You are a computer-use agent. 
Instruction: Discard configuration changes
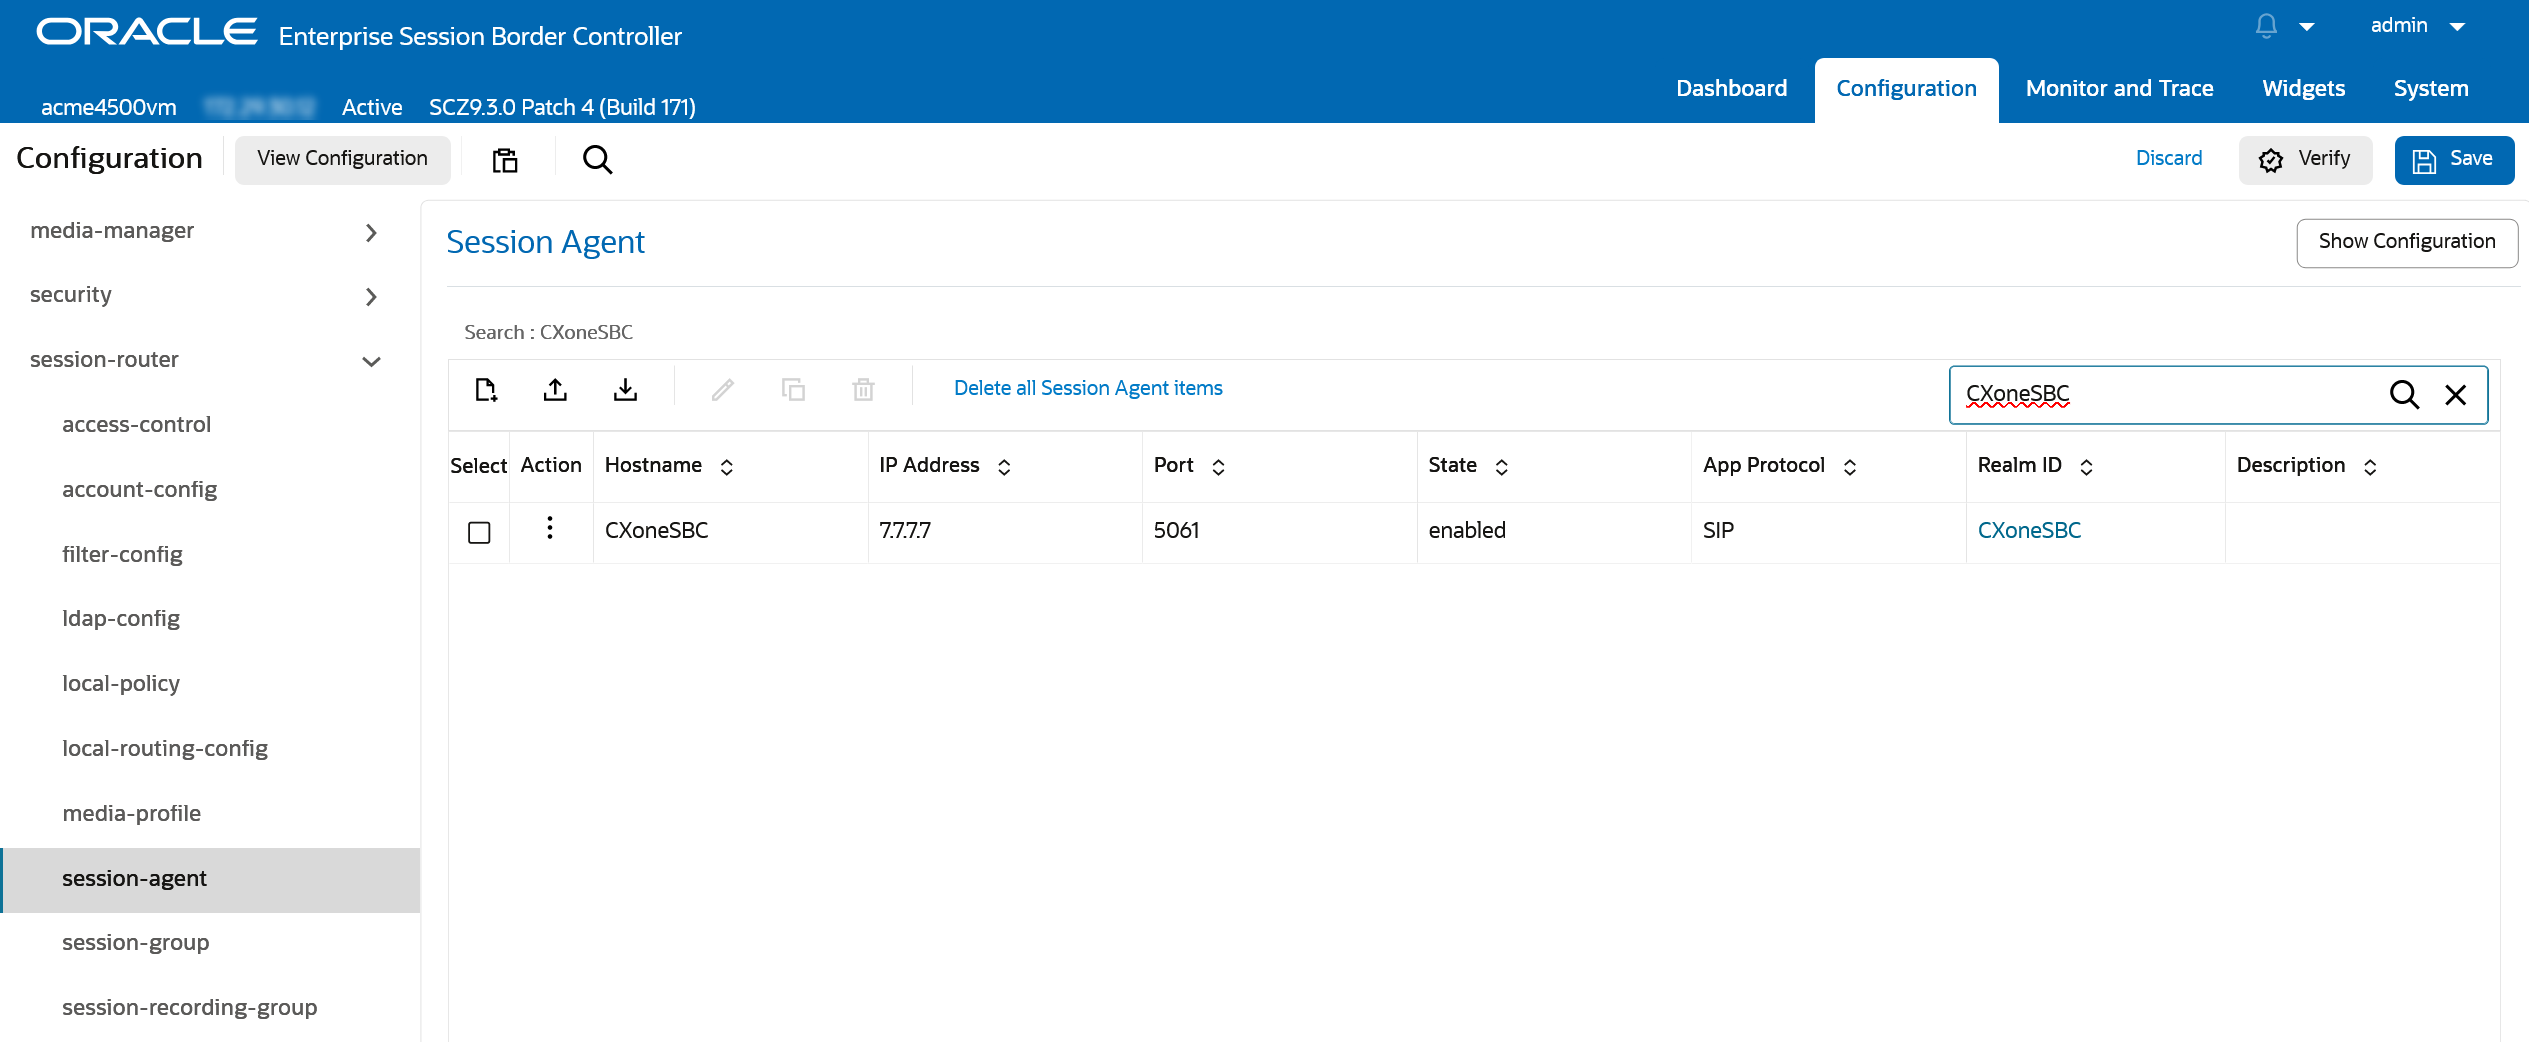tap(2169, 158)
